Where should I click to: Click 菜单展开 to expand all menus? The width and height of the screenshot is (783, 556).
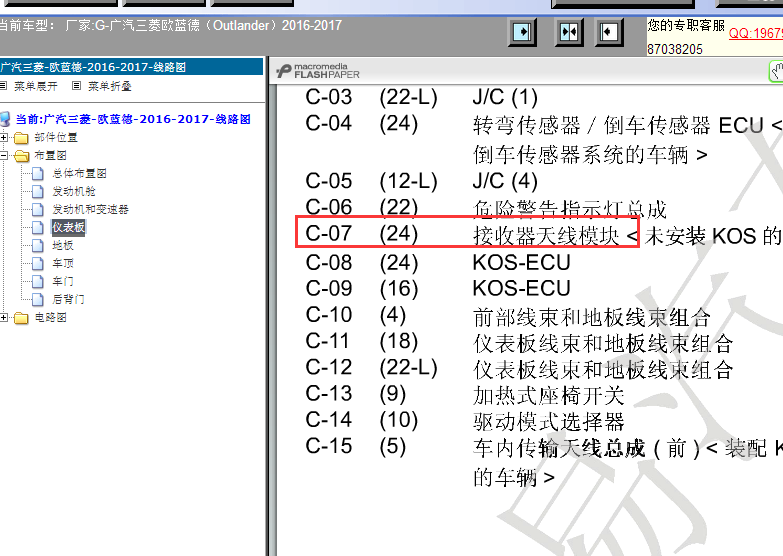pyautogui.click(x=34, y=87)
